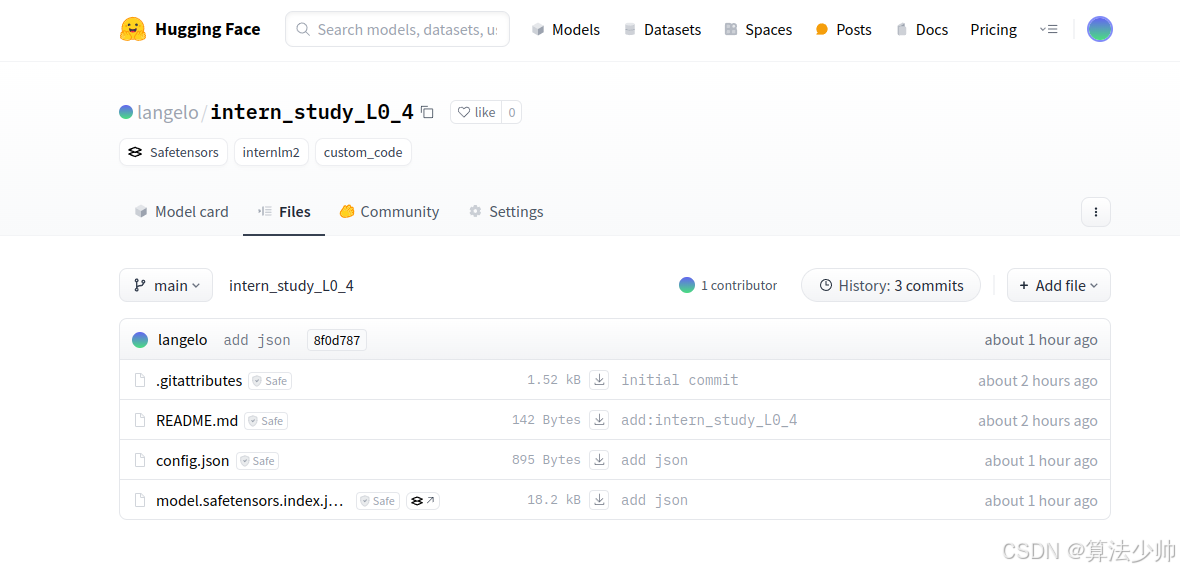The width and height of the screenshot is (1180, 571).
Task: Click the 1 contributor label
Action: [x=739, y=286]
